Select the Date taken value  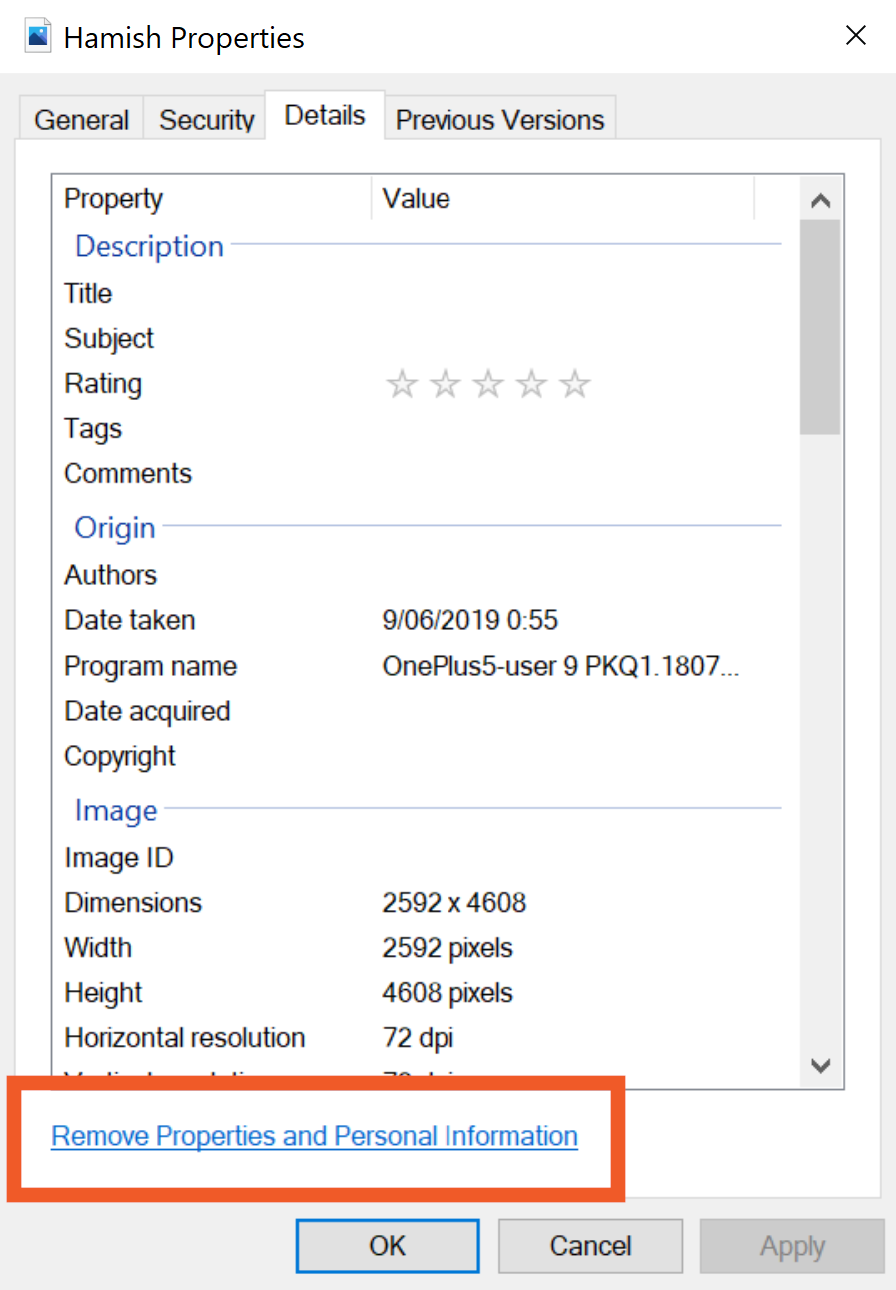470,620
